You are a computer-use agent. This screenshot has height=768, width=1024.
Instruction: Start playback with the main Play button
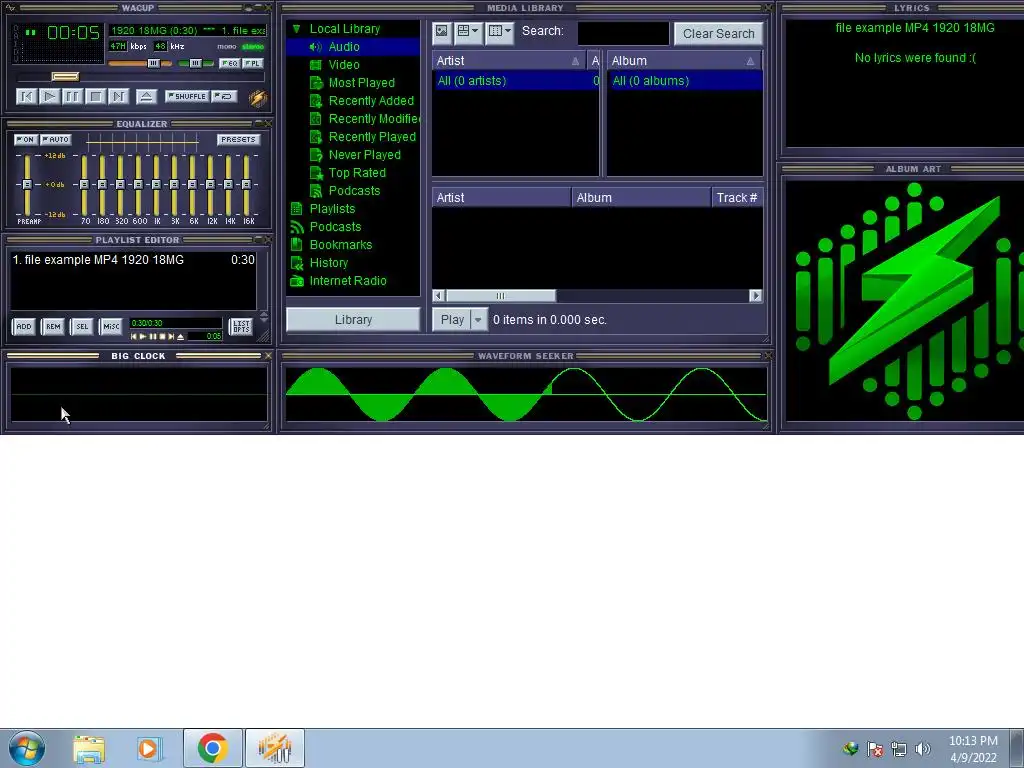(49, 97)
